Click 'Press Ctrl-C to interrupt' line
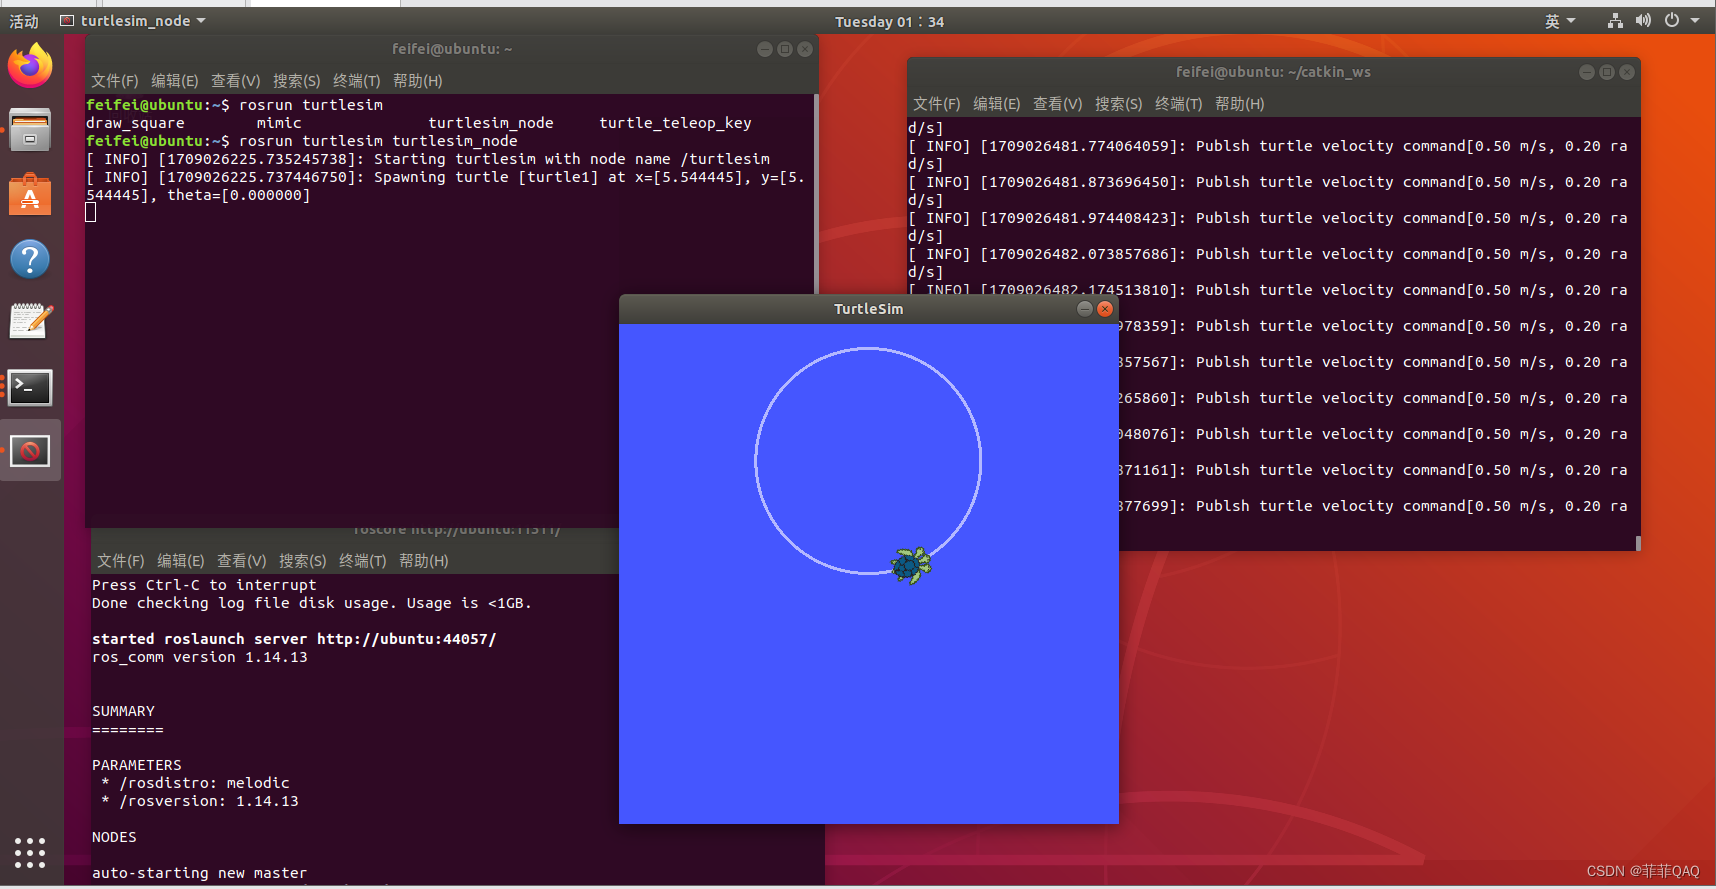This screenshot has height=889, width=1716. coord(204,585)
